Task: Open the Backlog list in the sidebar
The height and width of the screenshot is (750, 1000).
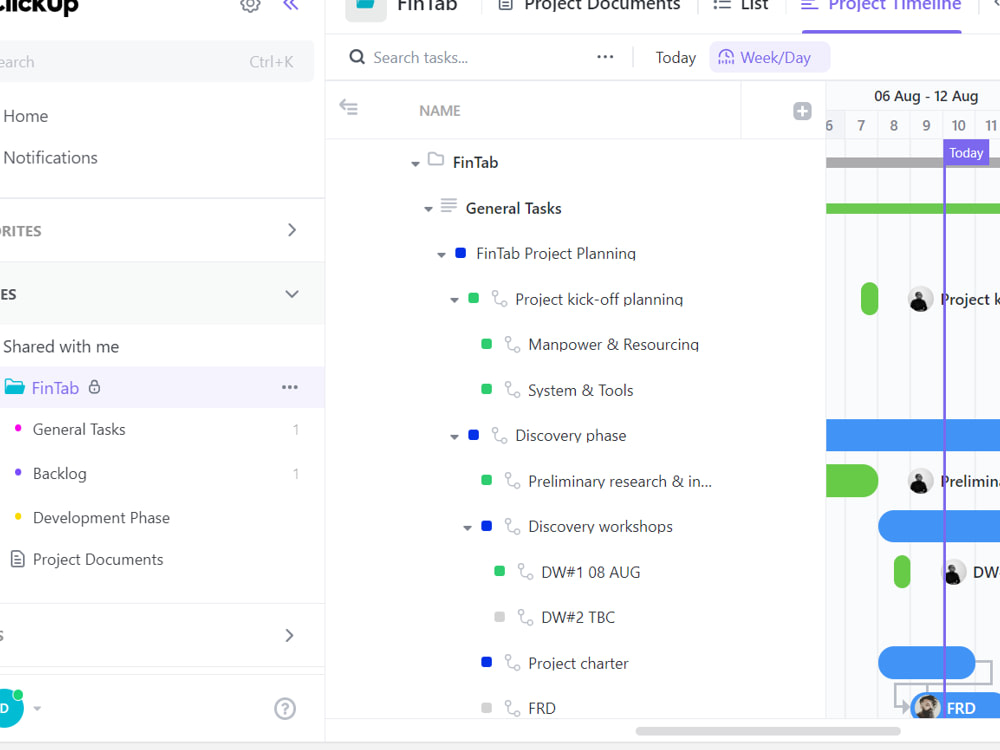Action: [x=59, y=473]
